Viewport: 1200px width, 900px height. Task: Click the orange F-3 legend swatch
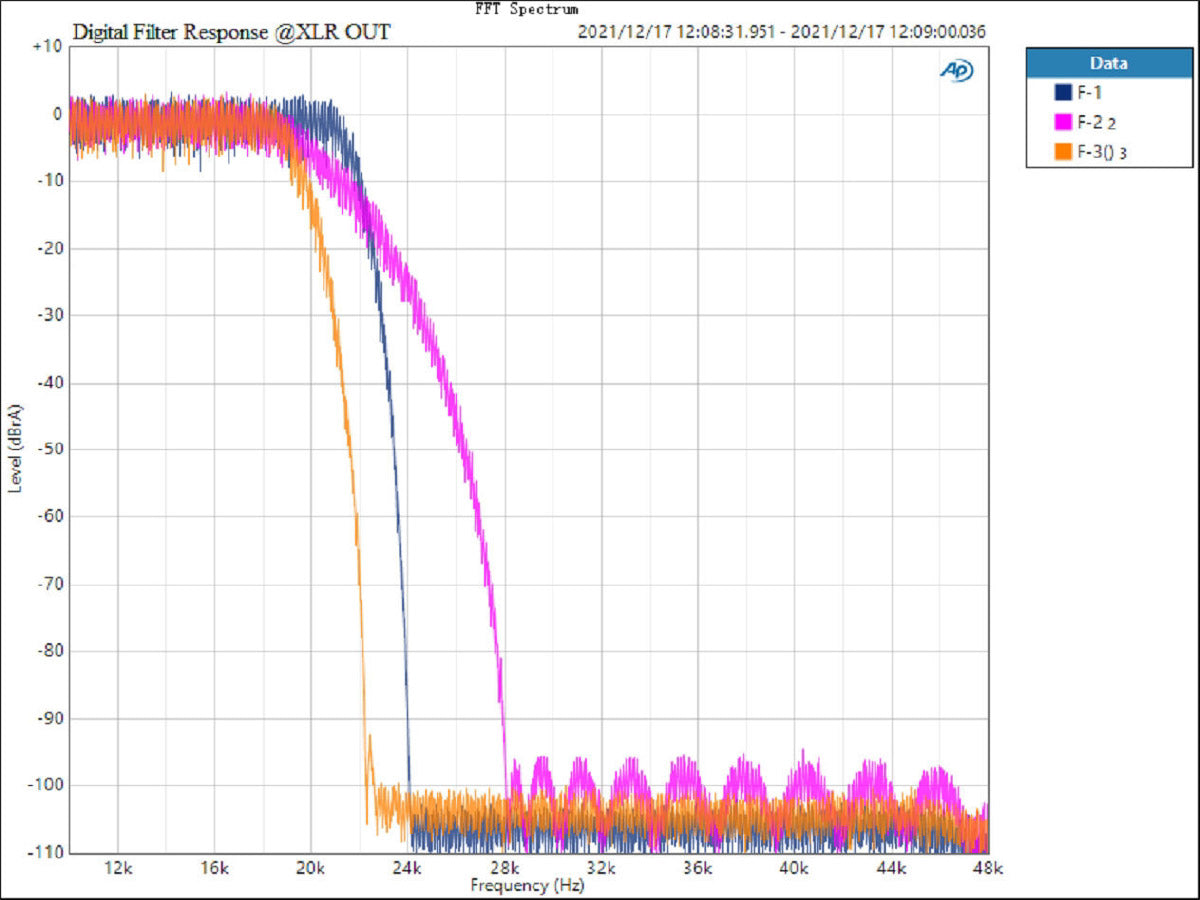click(1063, 152)
